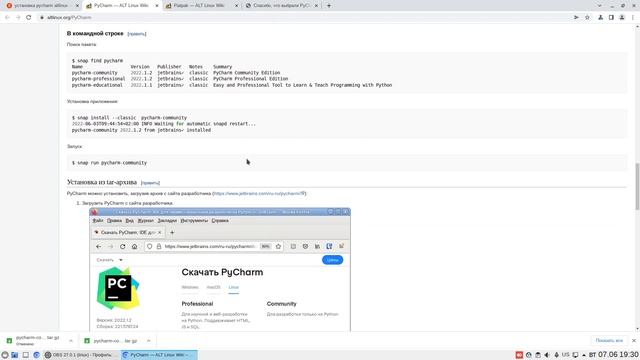The width and height of the screenshot is (640, 360).
Task: Close the PyCharm — ALT Linux Wiki tab
Action: pyautogui.click(x=157, y=6)
